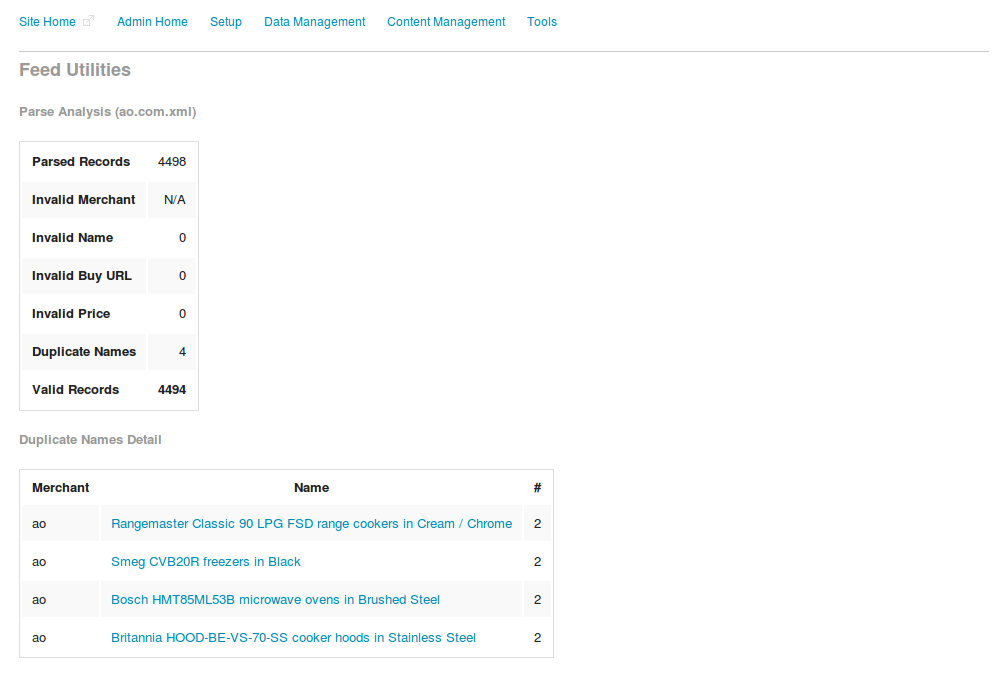Click the Name column header
The height and width of the screenshot is (678, 1008).
click(x=311, y=488)
